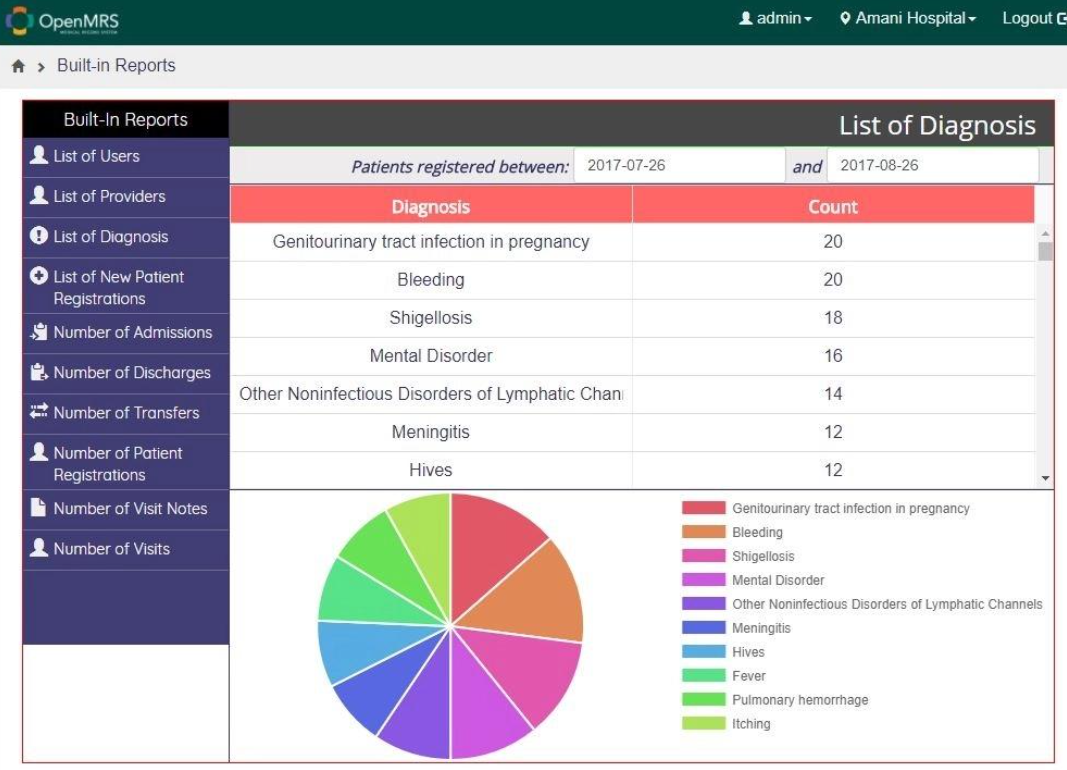Click the plus icon for New Patient Registrations
Viewport: 1067px width, 770px height.
click(39, 275)
